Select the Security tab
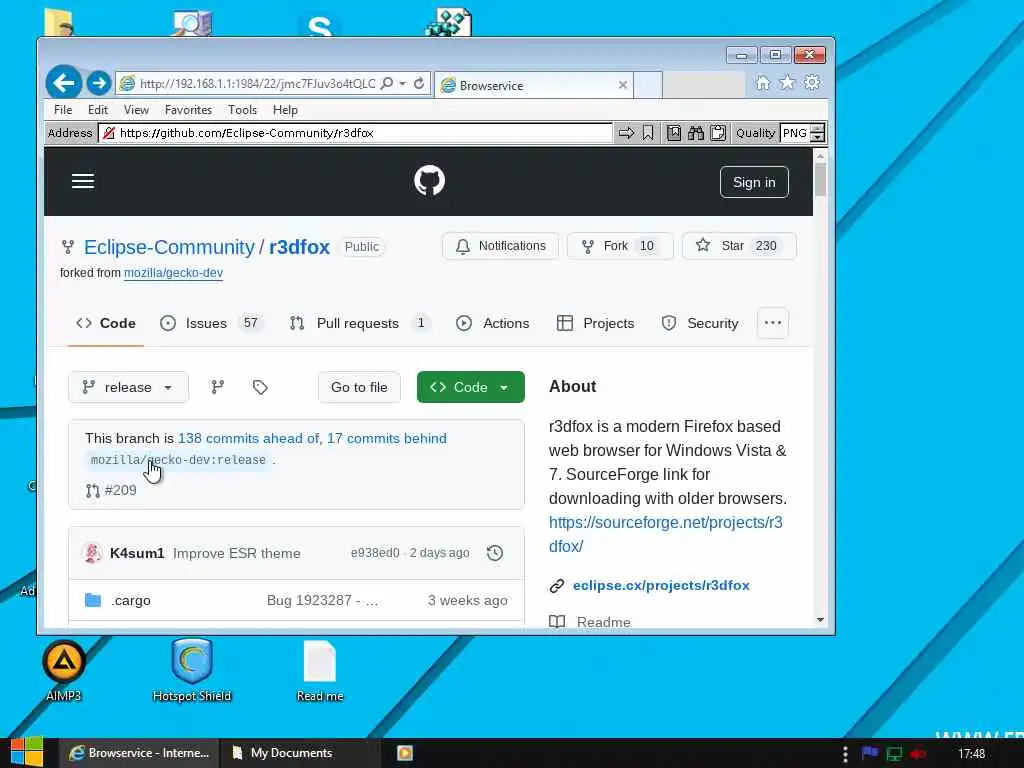Screen dimensions: 1024x768 tap(700, 323)
